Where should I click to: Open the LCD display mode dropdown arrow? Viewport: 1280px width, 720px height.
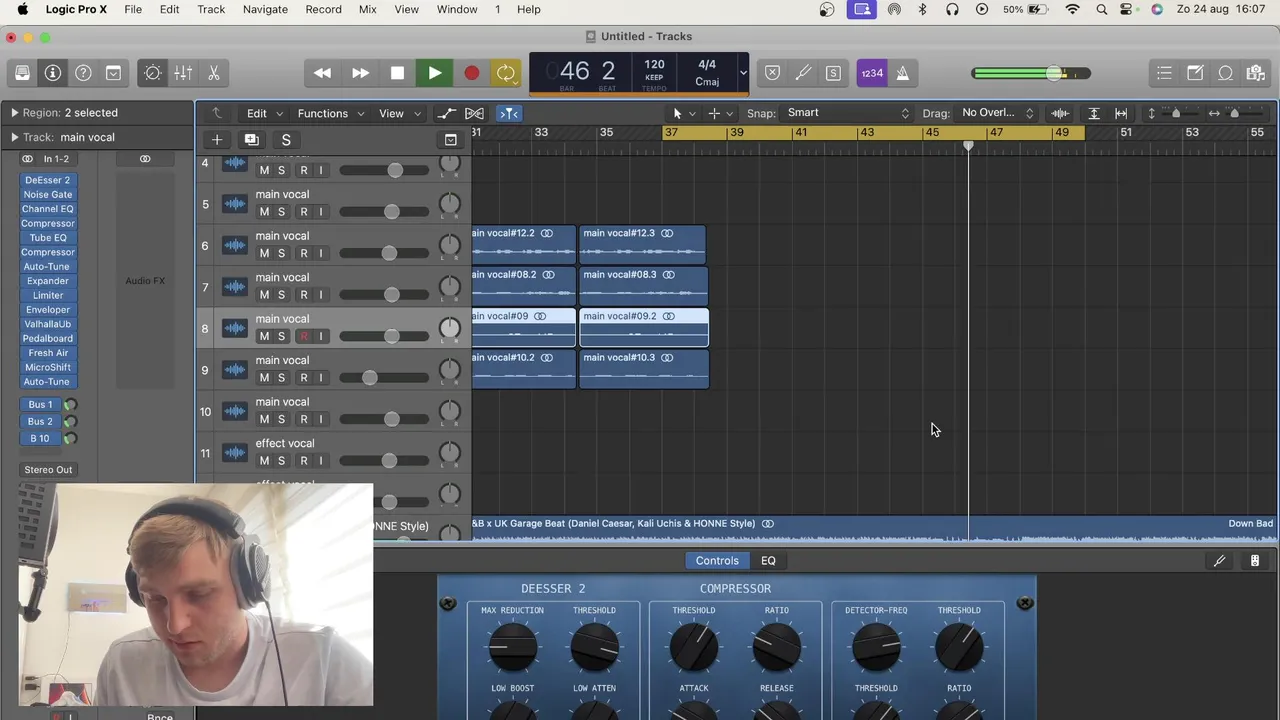point(742,72)
